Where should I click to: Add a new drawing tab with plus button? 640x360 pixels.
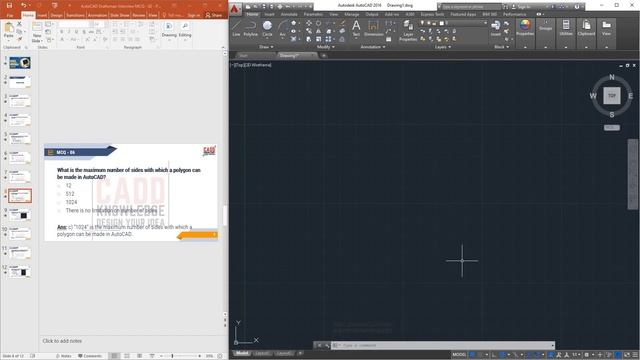coord(324,56)
